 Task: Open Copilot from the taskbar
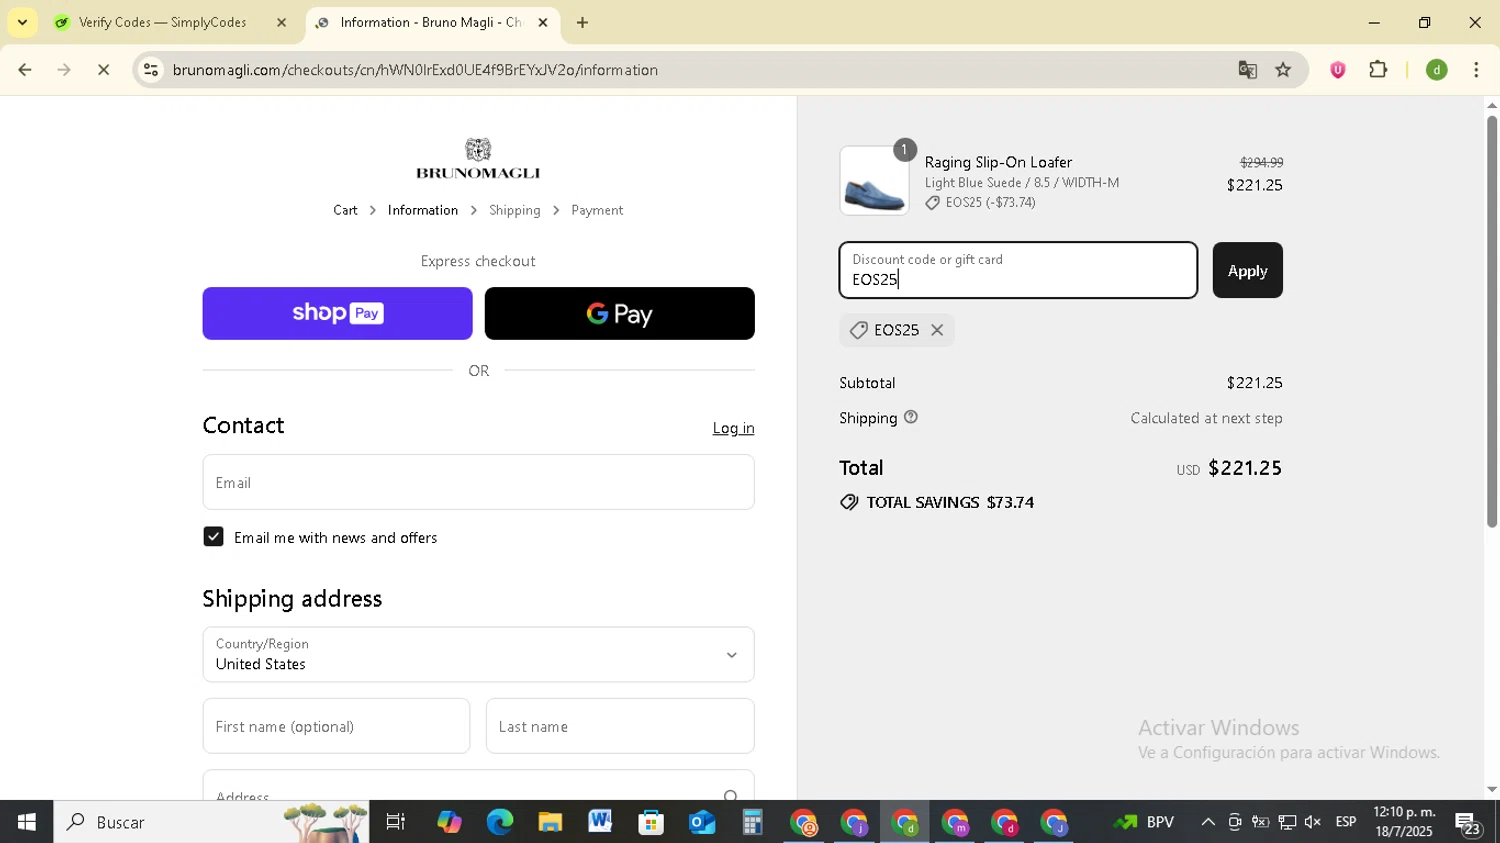449,822
